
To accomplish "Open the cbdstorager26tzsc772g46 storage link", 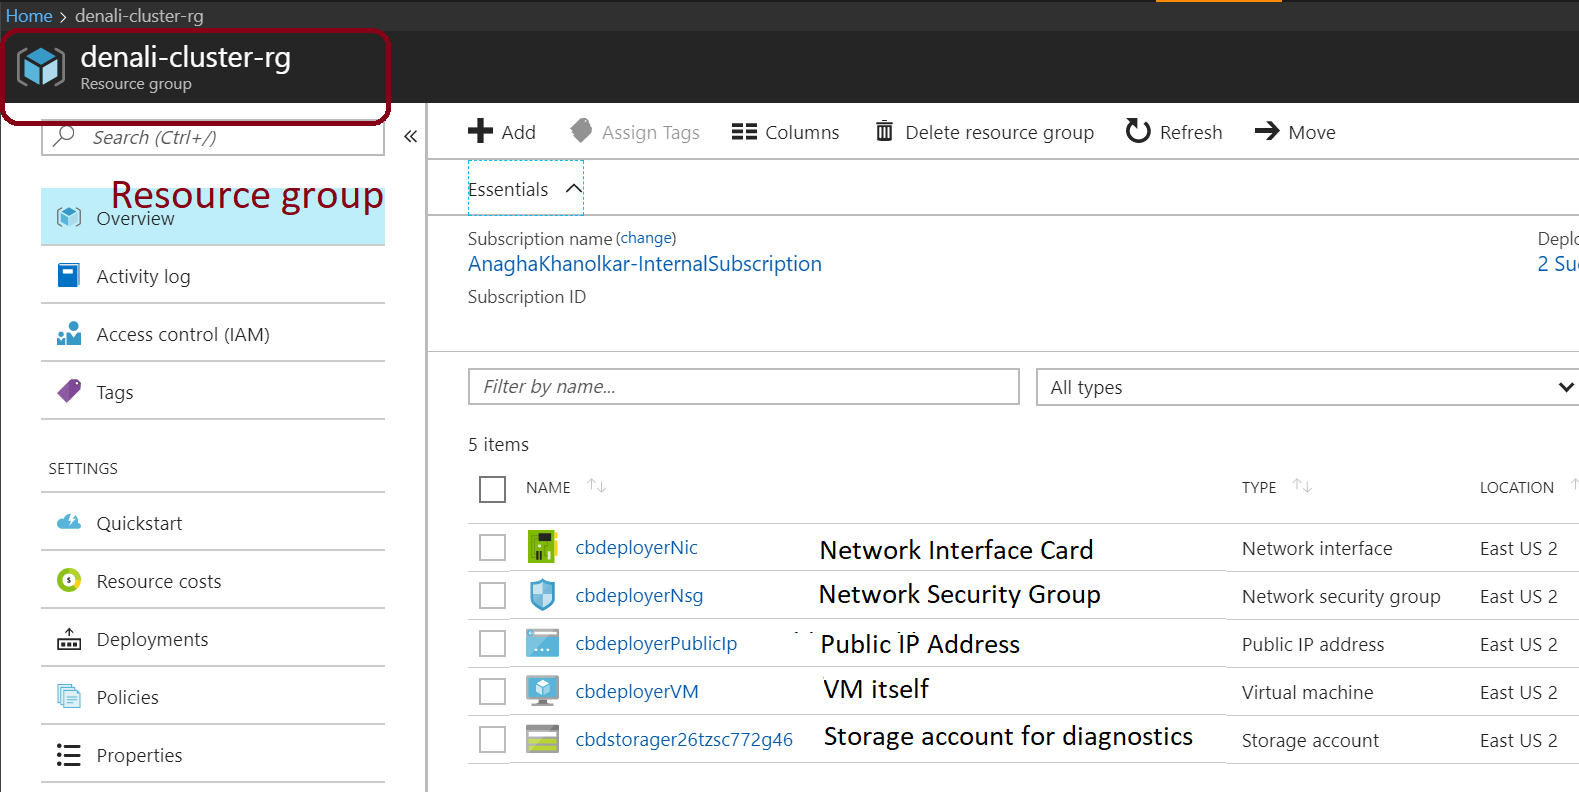I will click(684, 739).
